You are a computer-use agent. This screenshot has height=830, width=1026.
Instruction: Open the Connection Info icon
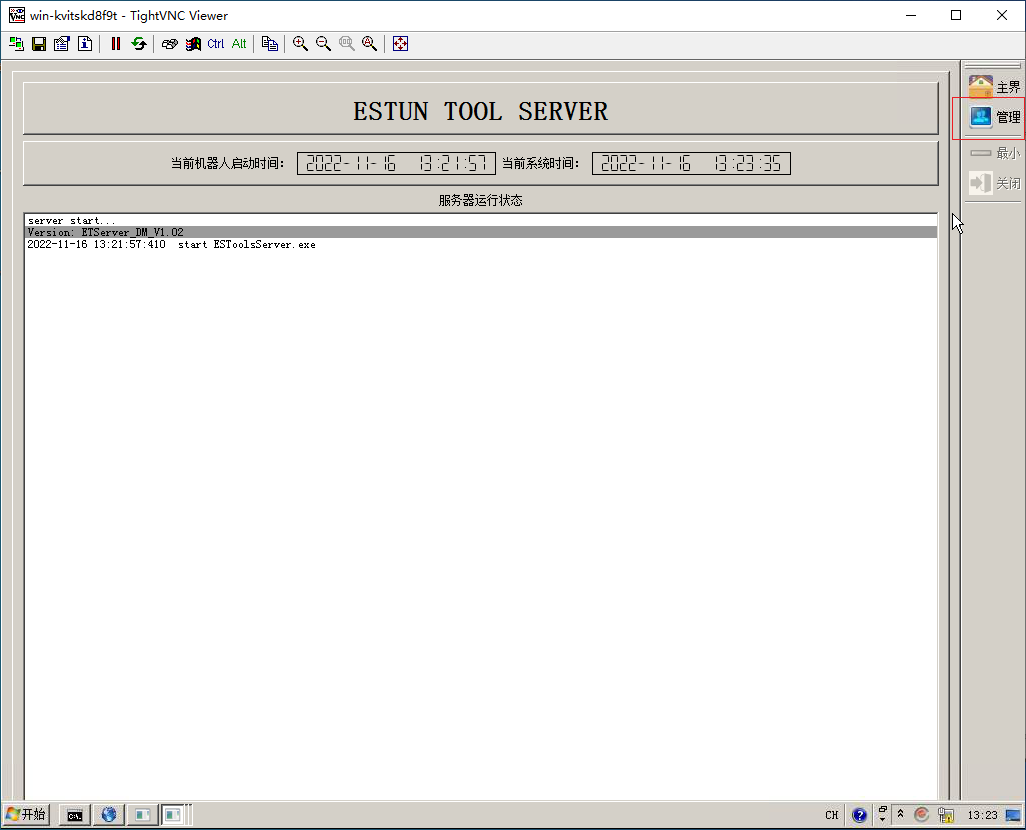85,44
